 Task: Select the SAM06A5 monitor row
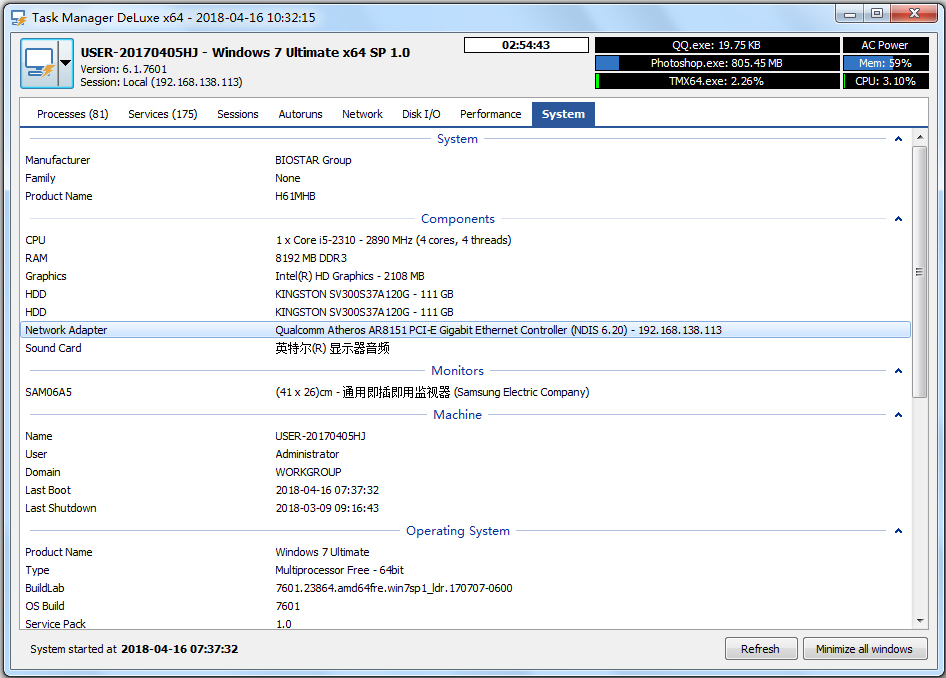[x=465, y=392]
